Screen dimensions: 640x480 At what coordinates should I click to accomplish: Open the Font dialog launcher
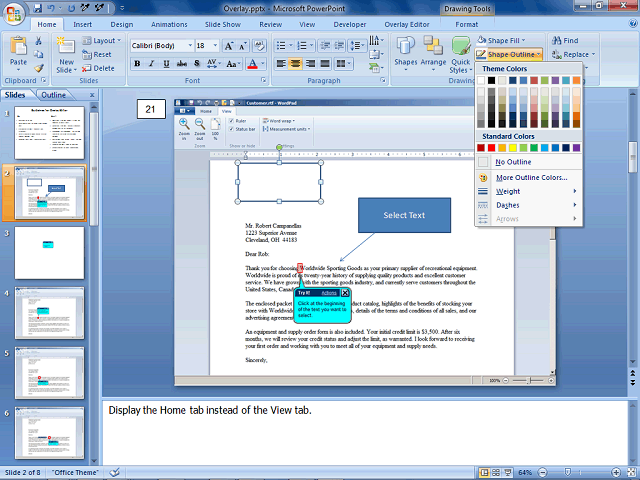263,80
